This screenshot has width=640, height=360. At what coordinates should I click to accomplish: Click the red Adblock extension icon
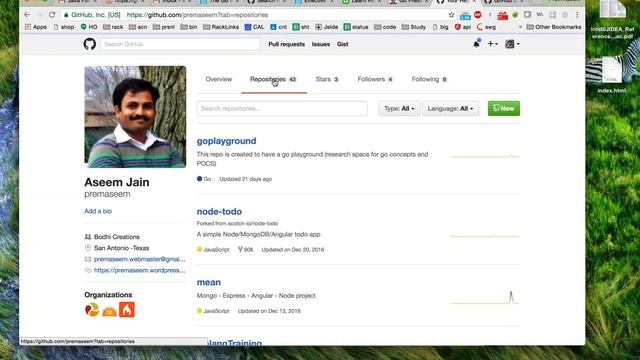tap(478, 15)
